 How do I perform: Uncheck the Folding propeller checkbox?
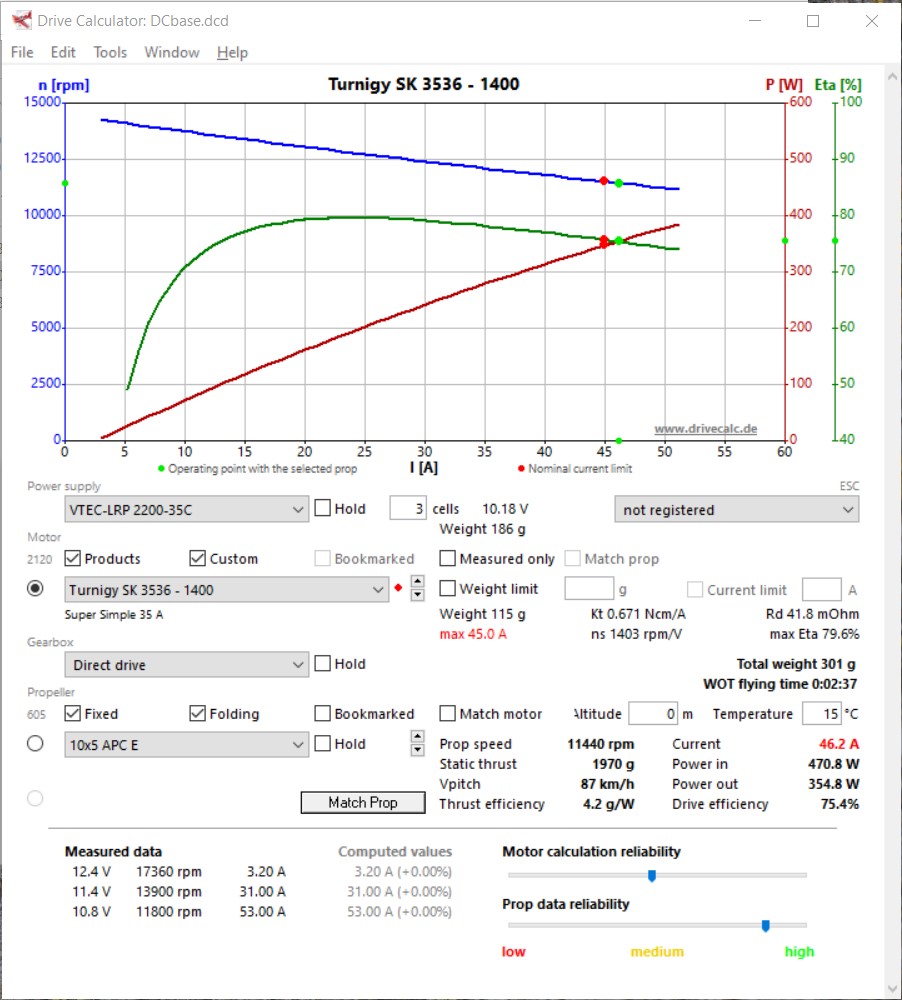click(198, 714)
